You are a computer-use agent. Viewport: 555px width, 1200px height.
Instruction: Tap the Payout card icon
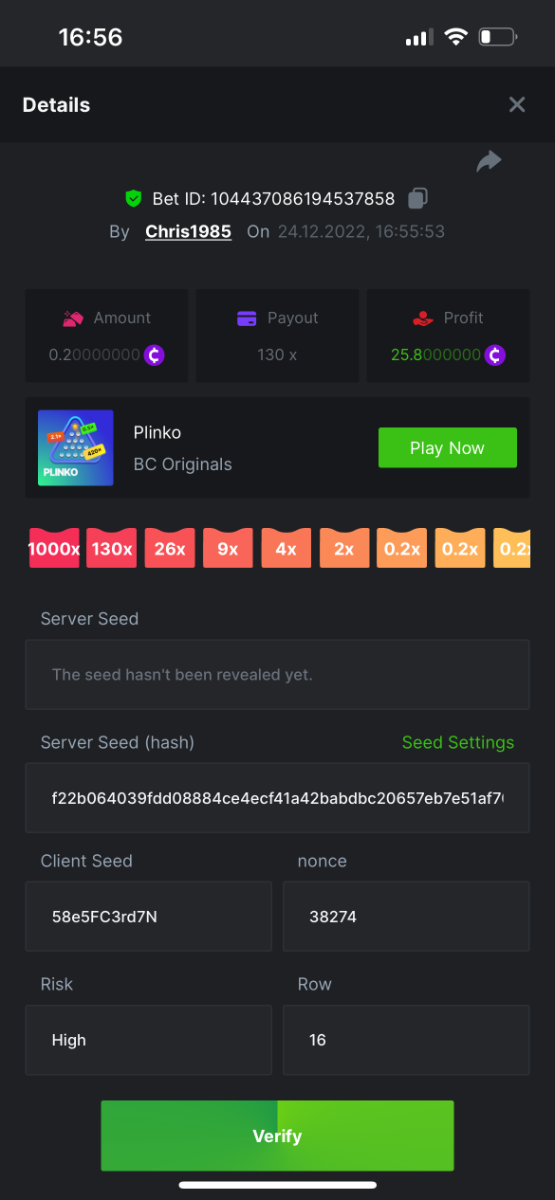pyautogui.click(x=247, y=318)
